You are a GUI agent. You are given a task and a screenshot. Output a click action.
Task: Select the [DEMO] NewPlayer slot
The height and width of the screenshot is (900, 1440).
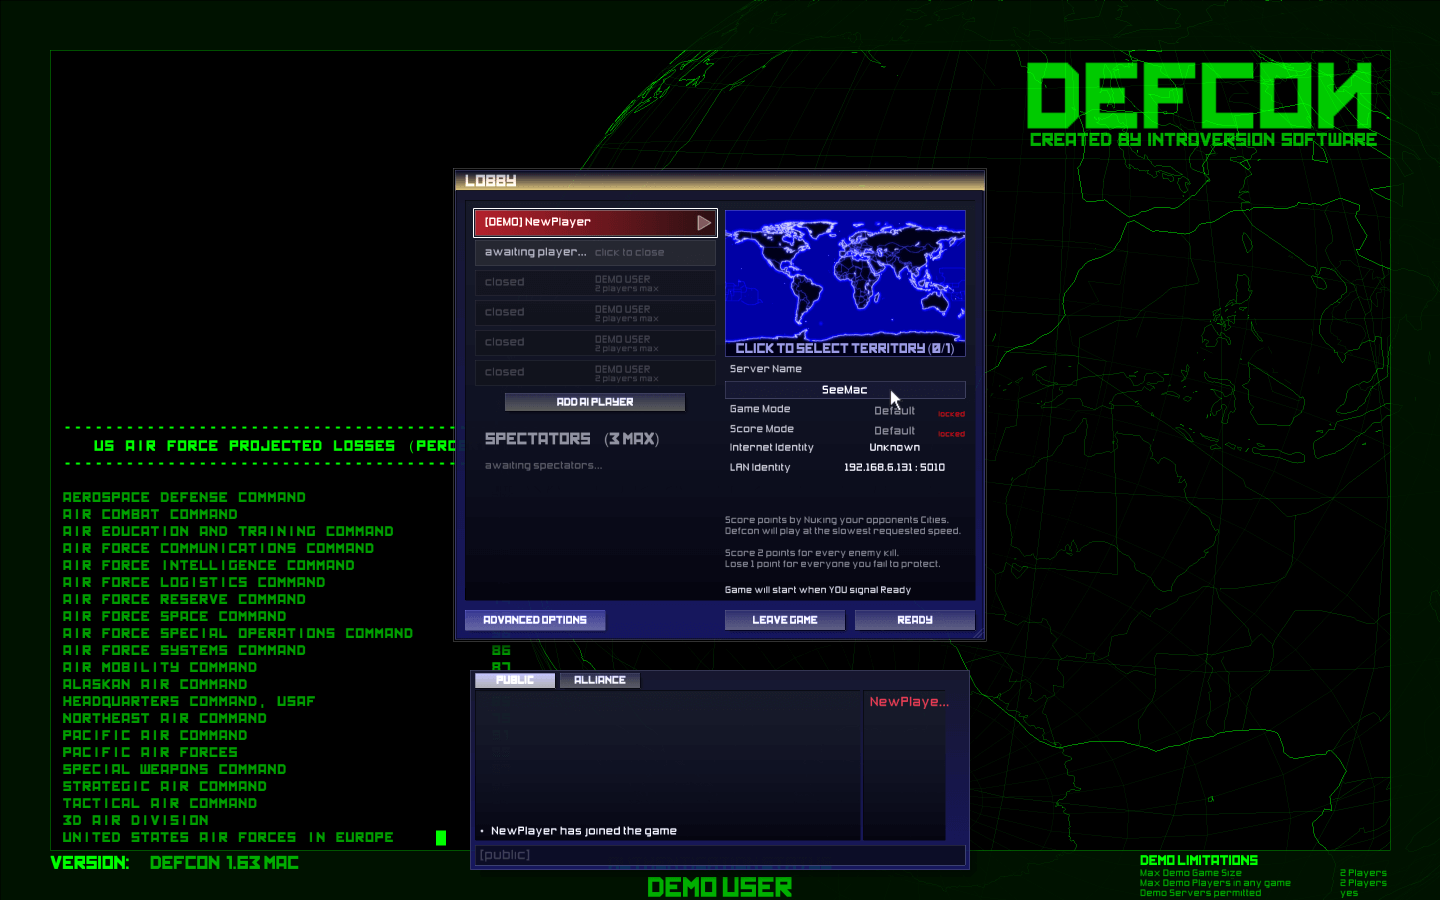point(595,223)
